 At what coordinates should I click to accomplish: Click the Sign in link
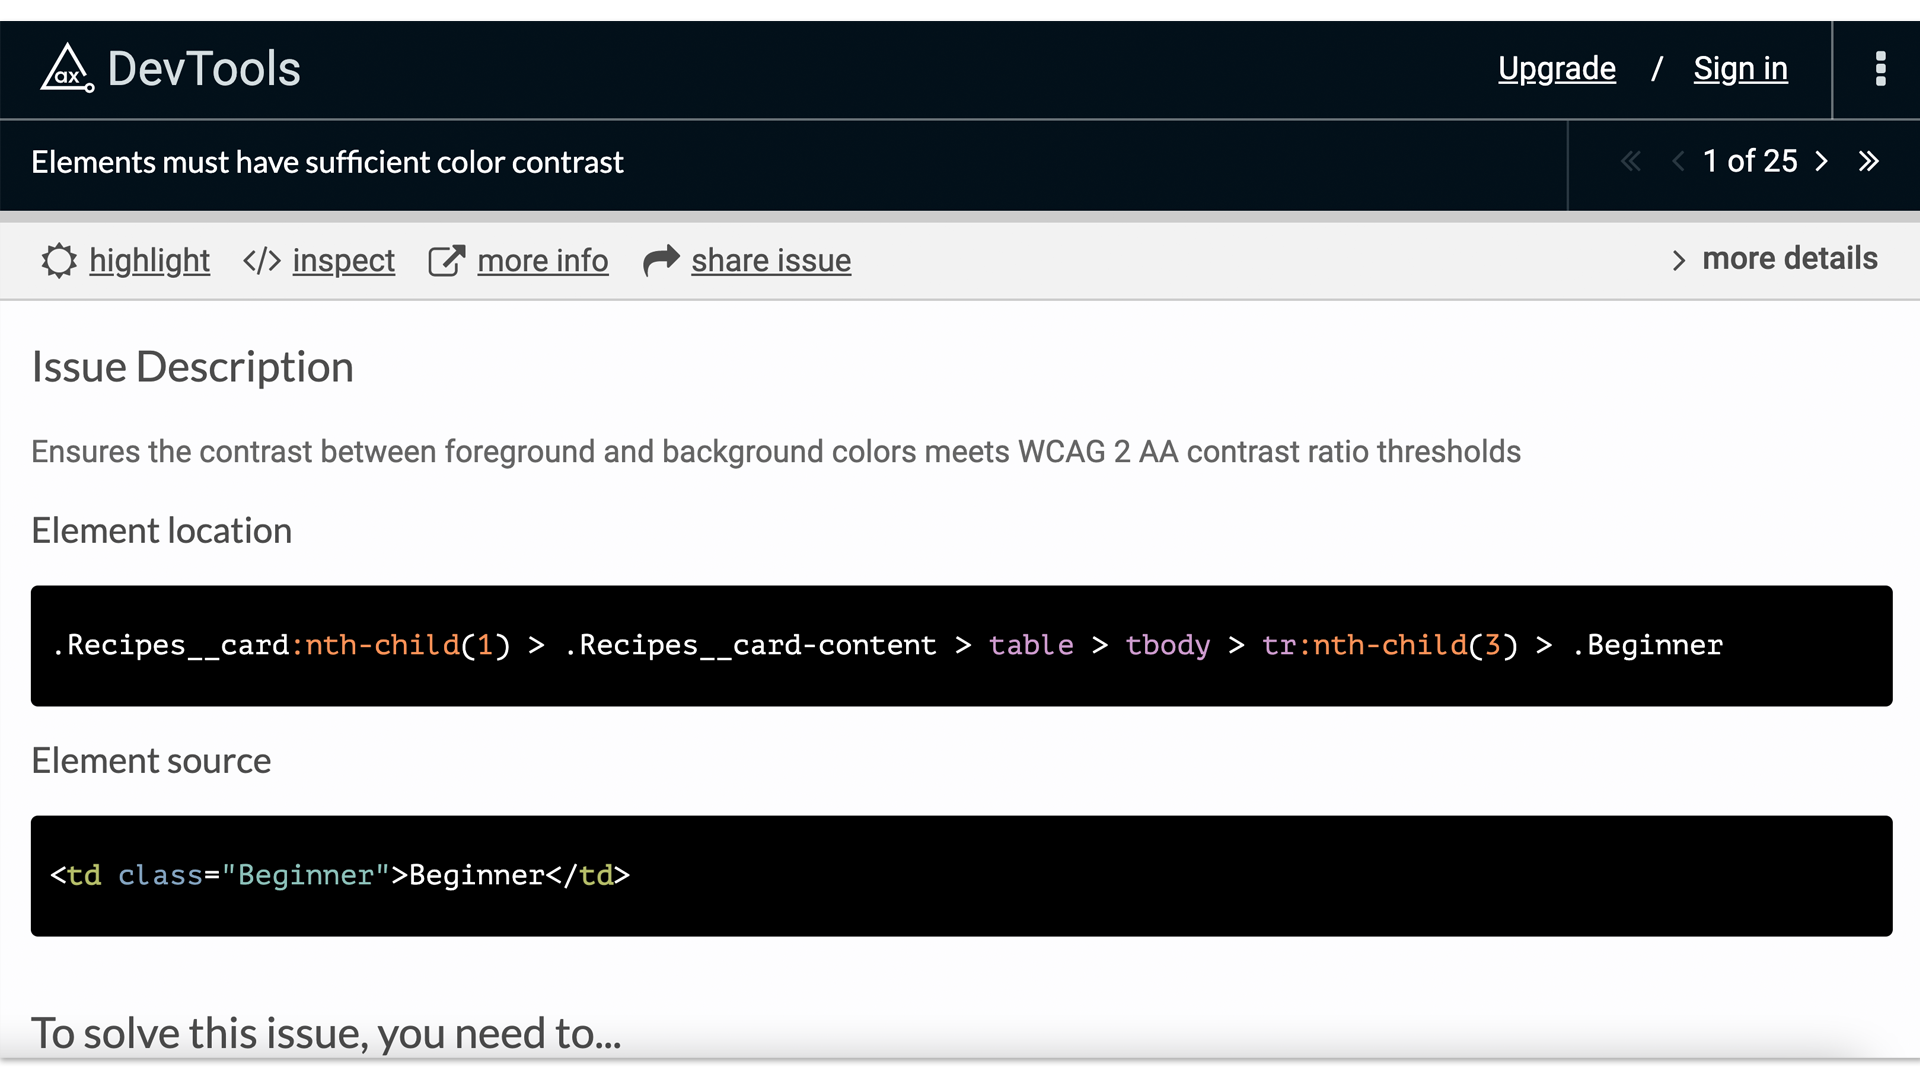(x=1740, y=69)
